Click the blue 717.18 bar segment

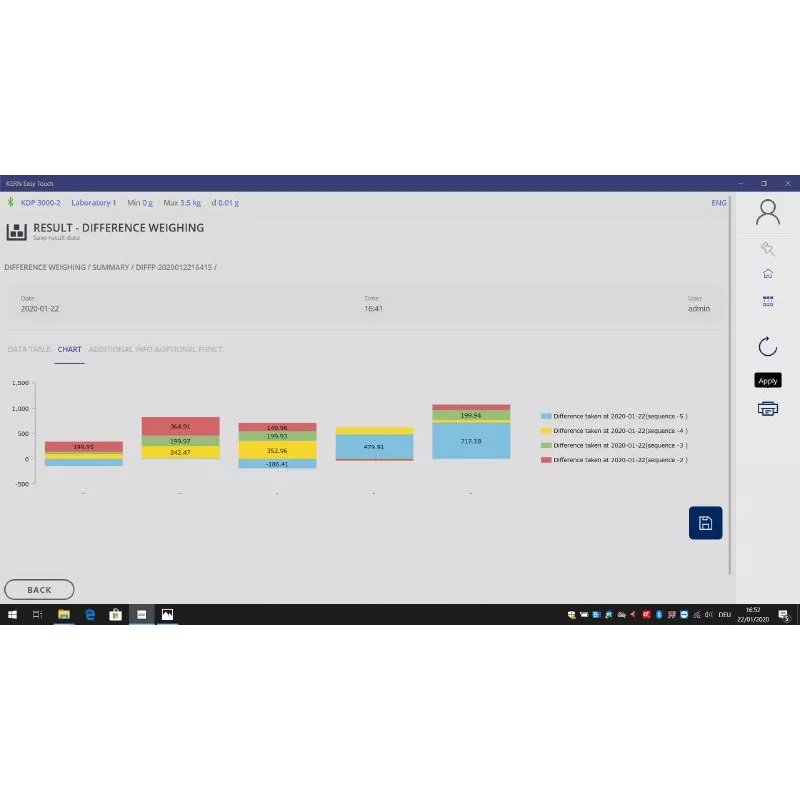[x=470, y=441]
